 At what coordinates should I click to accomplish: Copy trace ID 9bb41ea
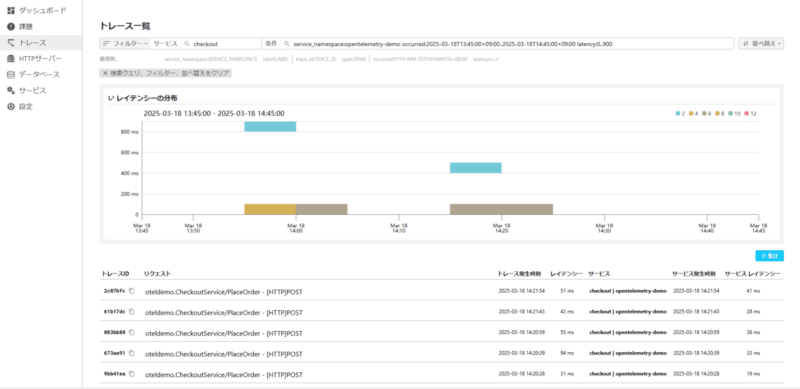(132, 374)
